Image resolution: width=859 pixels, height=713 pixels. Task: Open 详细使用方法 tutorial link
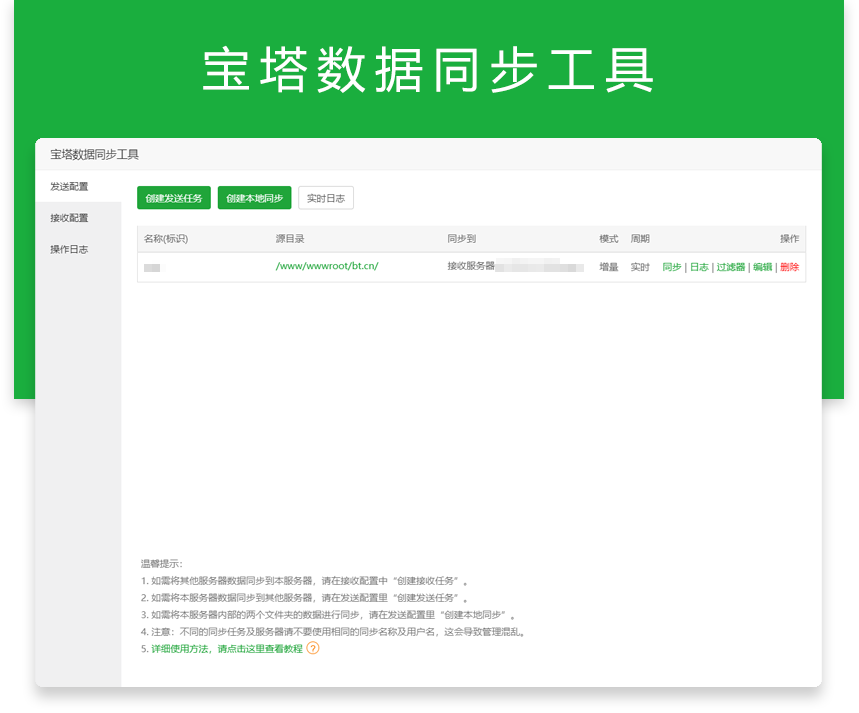pyautogui.click(x=227, y=649)
